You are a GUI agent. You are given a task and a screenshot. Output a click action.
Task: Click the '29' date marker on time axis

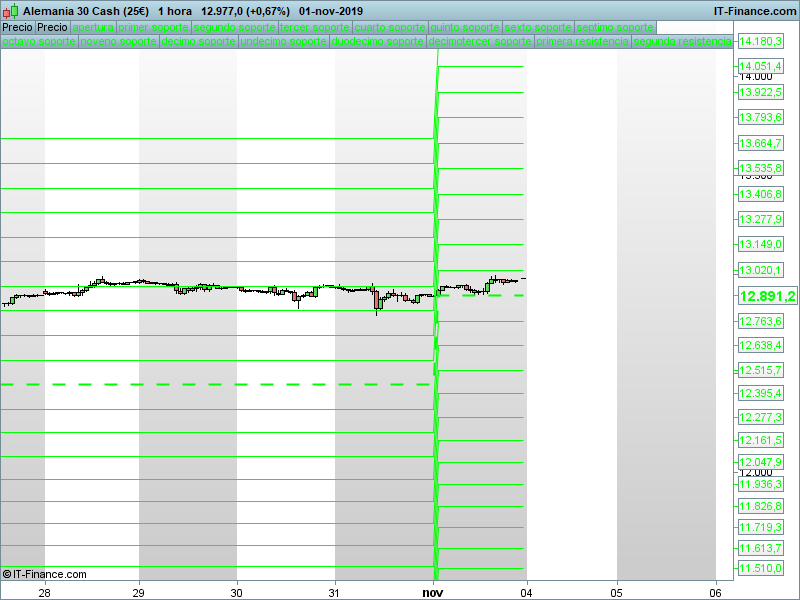coord(139,591)
